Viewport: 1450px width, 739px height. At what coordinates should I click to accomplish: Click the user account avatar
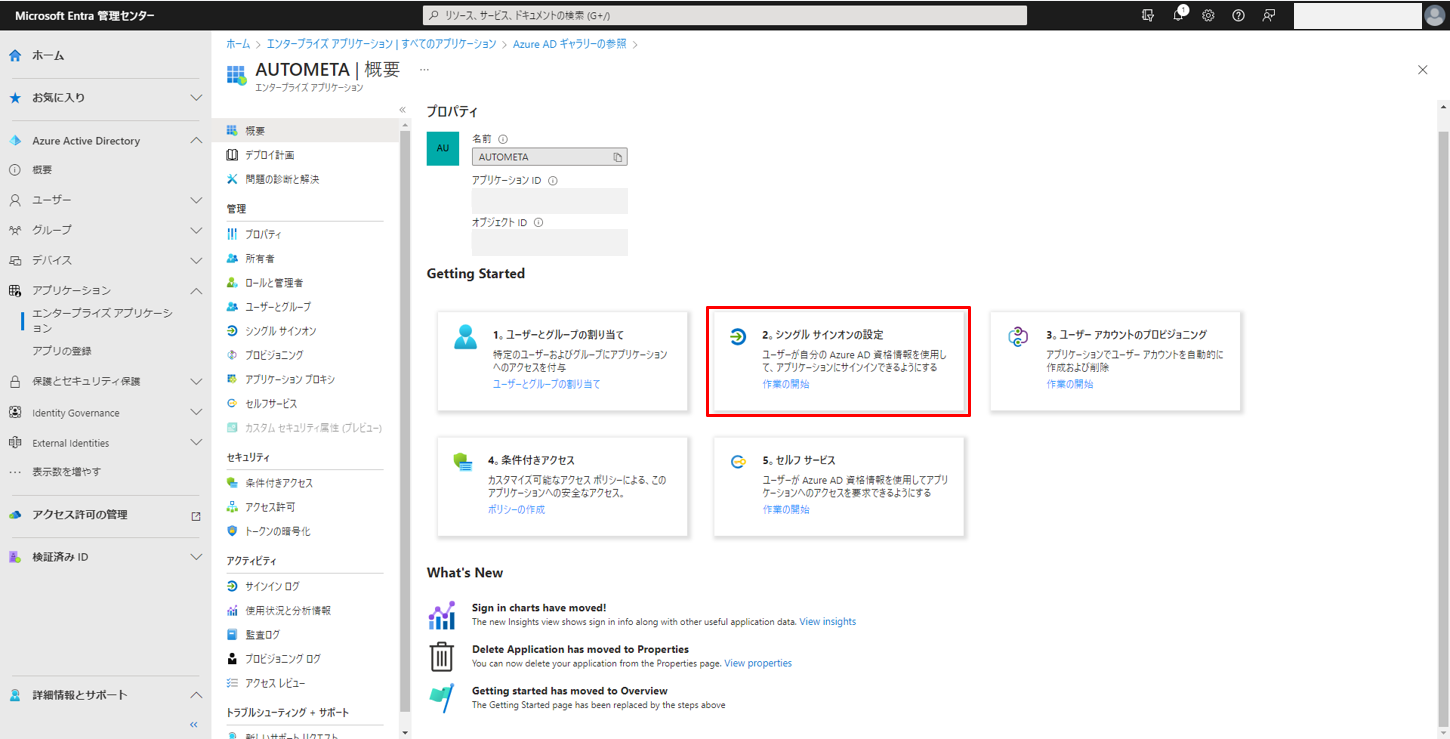[x=1435, y=15]
